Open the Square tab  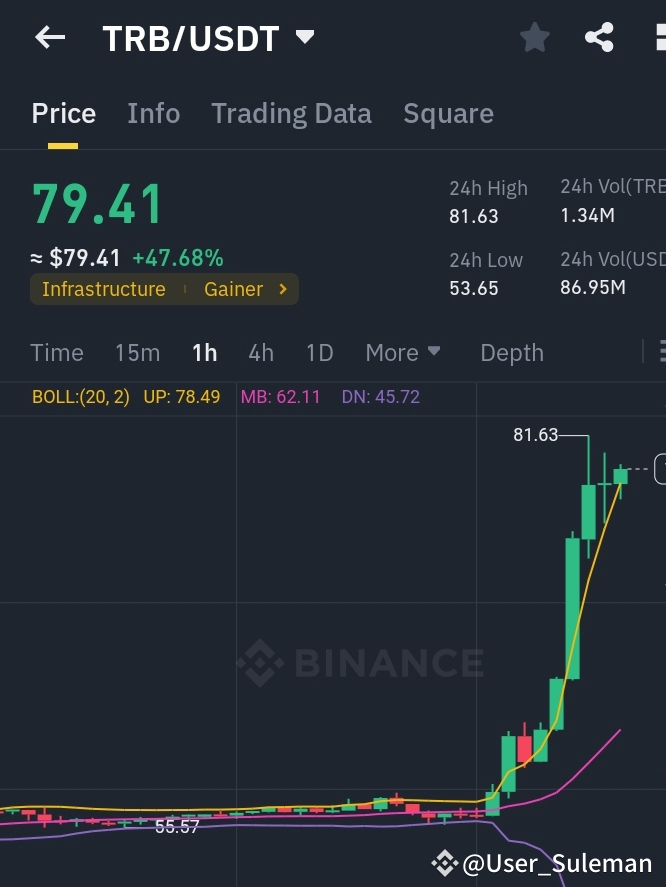coord(448,113)
